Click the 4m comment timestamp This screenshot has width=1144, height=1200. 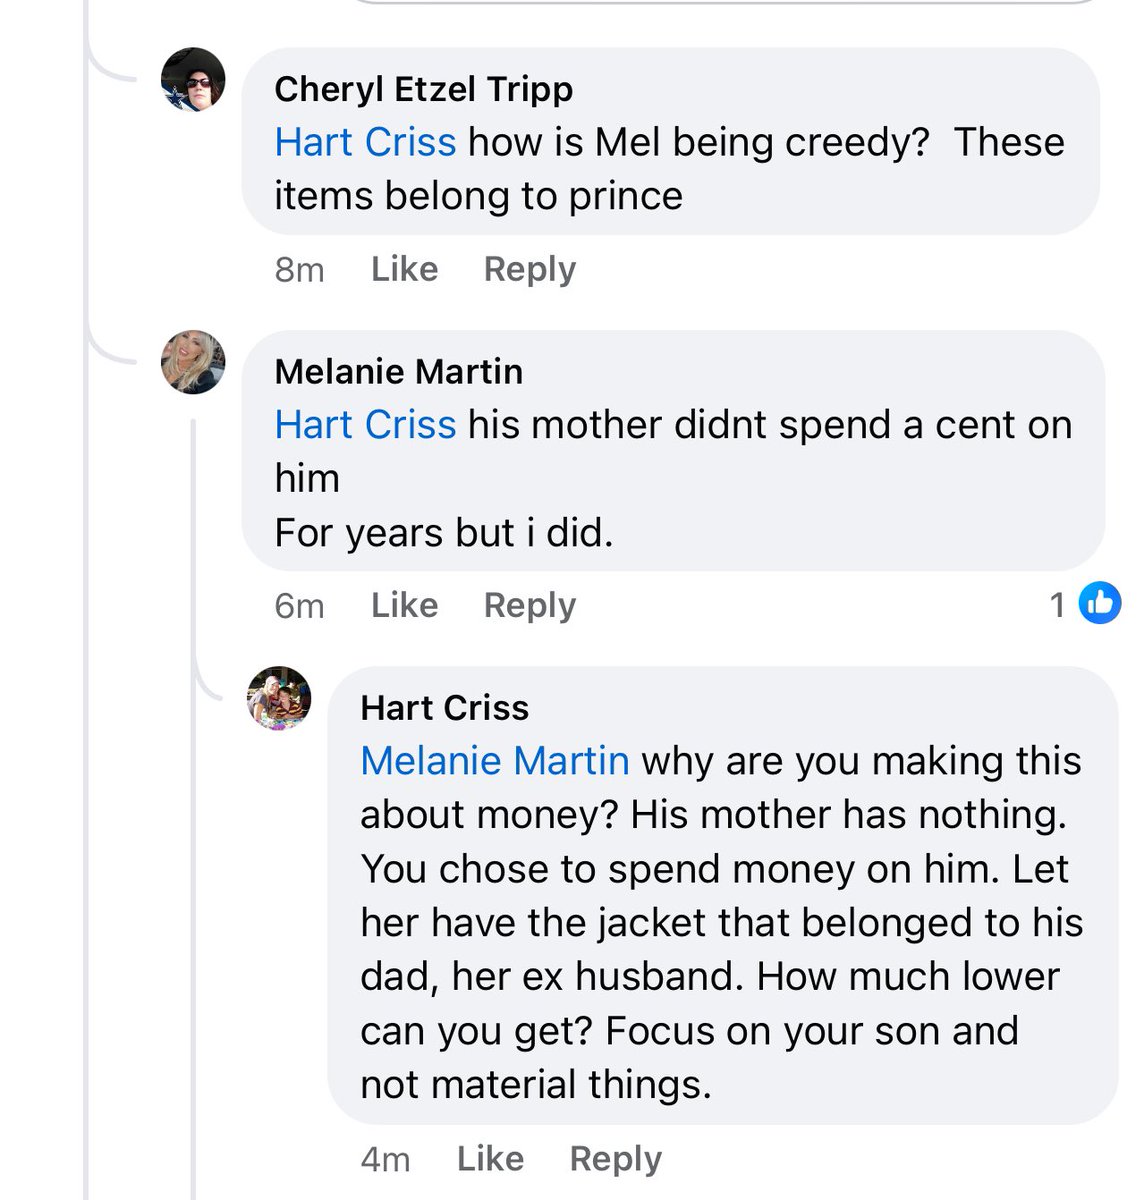tap(385, 1159)
